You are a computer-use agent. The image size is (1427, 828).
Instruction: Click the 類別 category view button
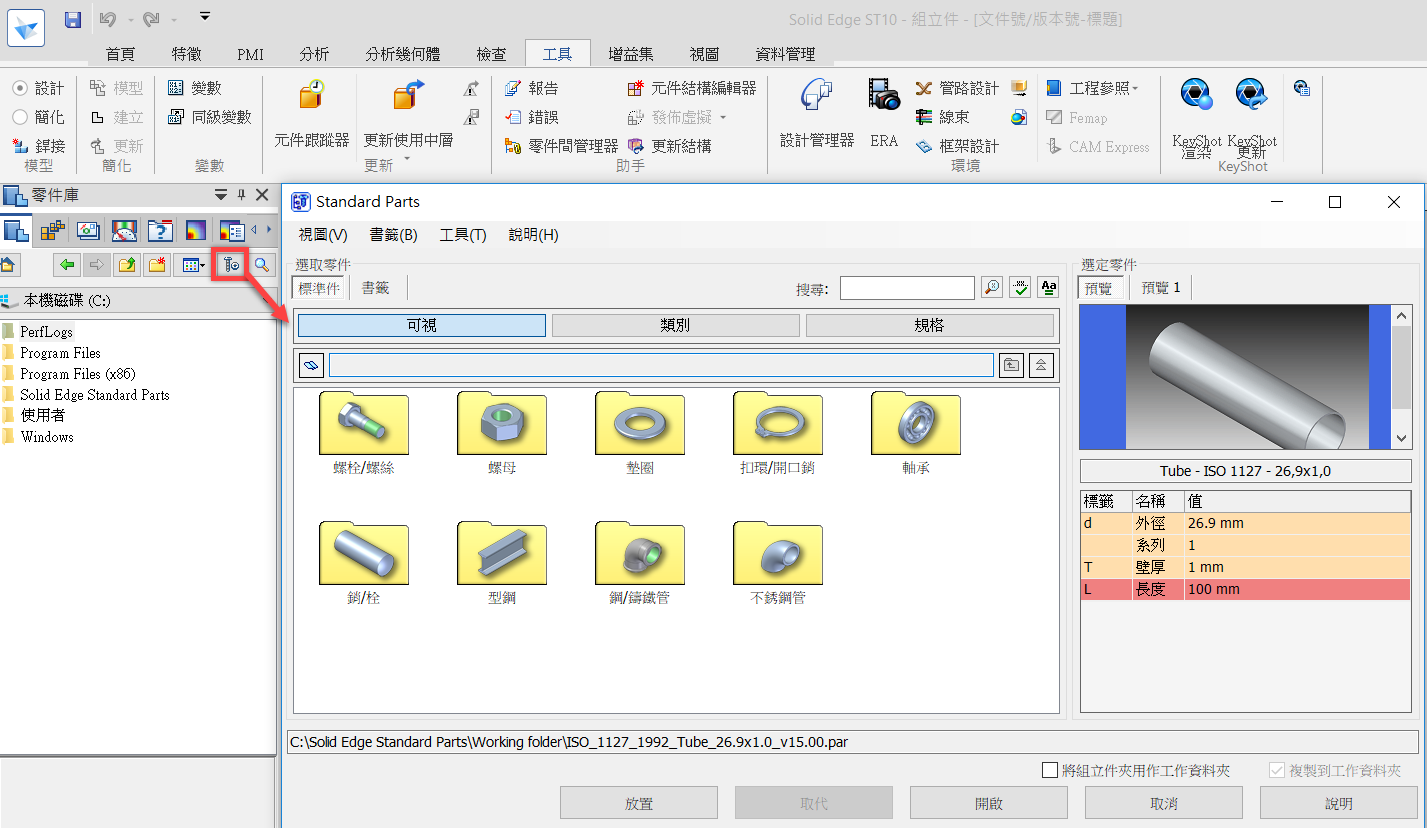click(x=676, y=325)
